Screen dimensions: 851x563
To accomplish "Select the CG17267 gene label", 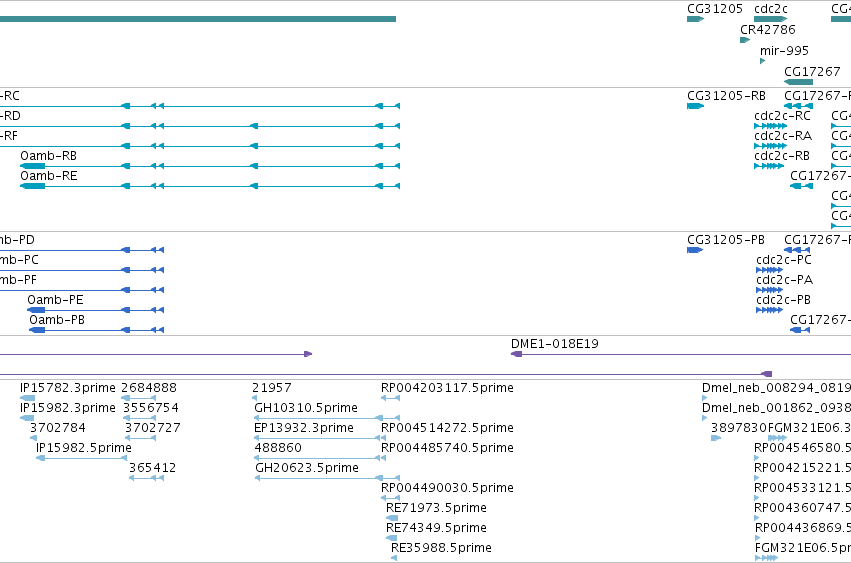I will pos(812,72).
